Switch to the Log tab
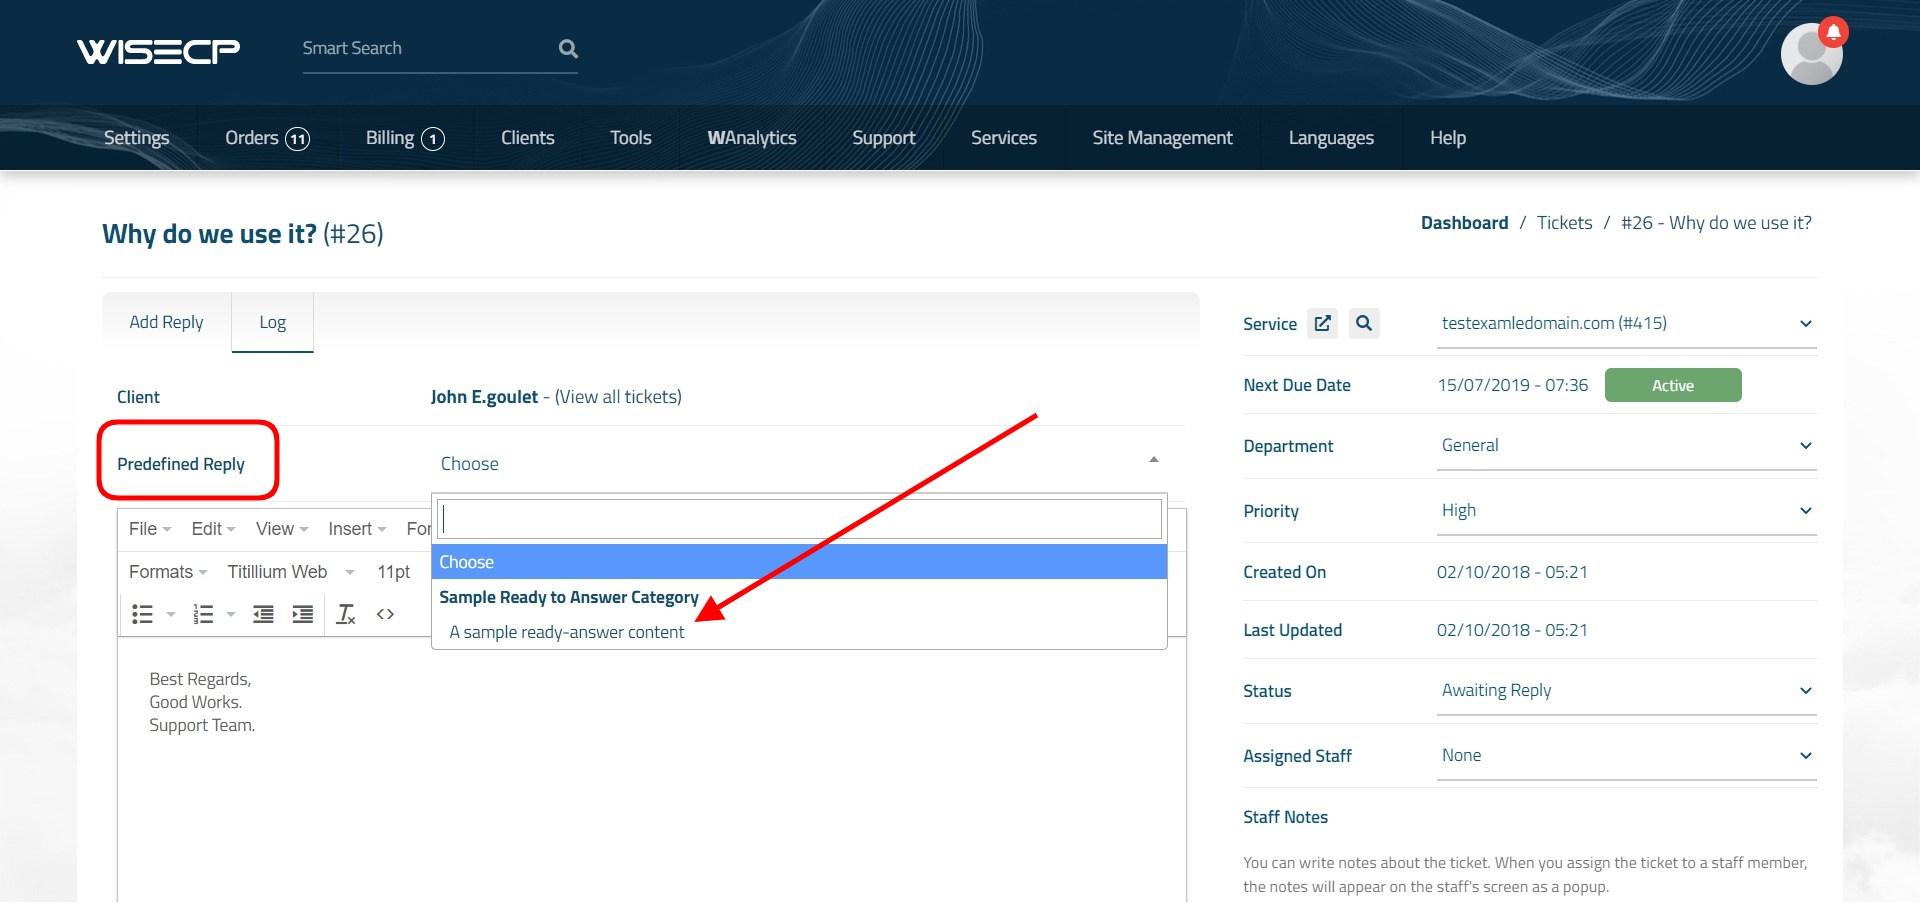The height and width of the screenshot is (903, 1920). pos(272,322)
